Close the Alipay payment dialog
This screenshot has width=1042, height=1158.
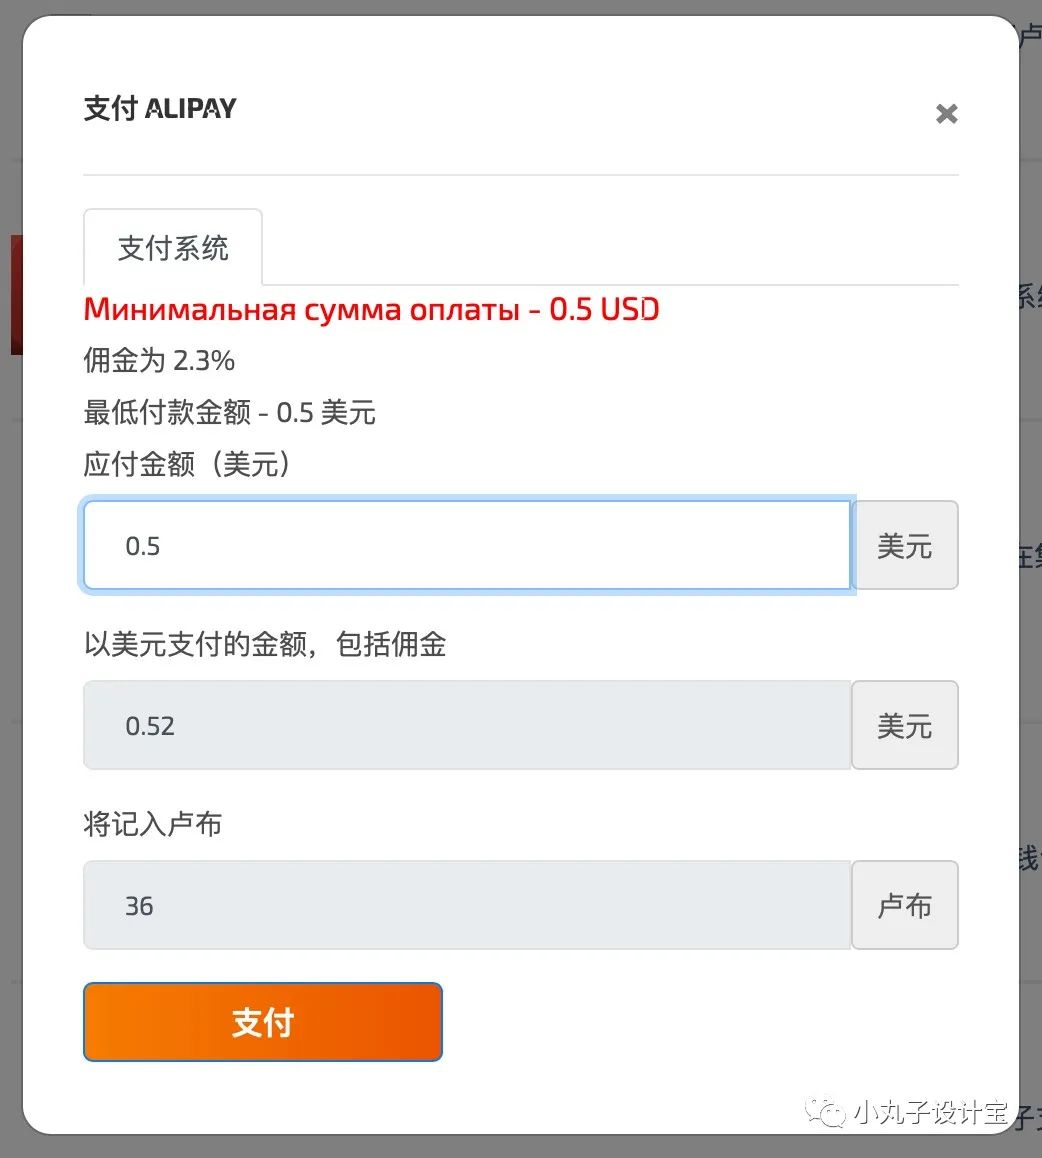point(946,114)
